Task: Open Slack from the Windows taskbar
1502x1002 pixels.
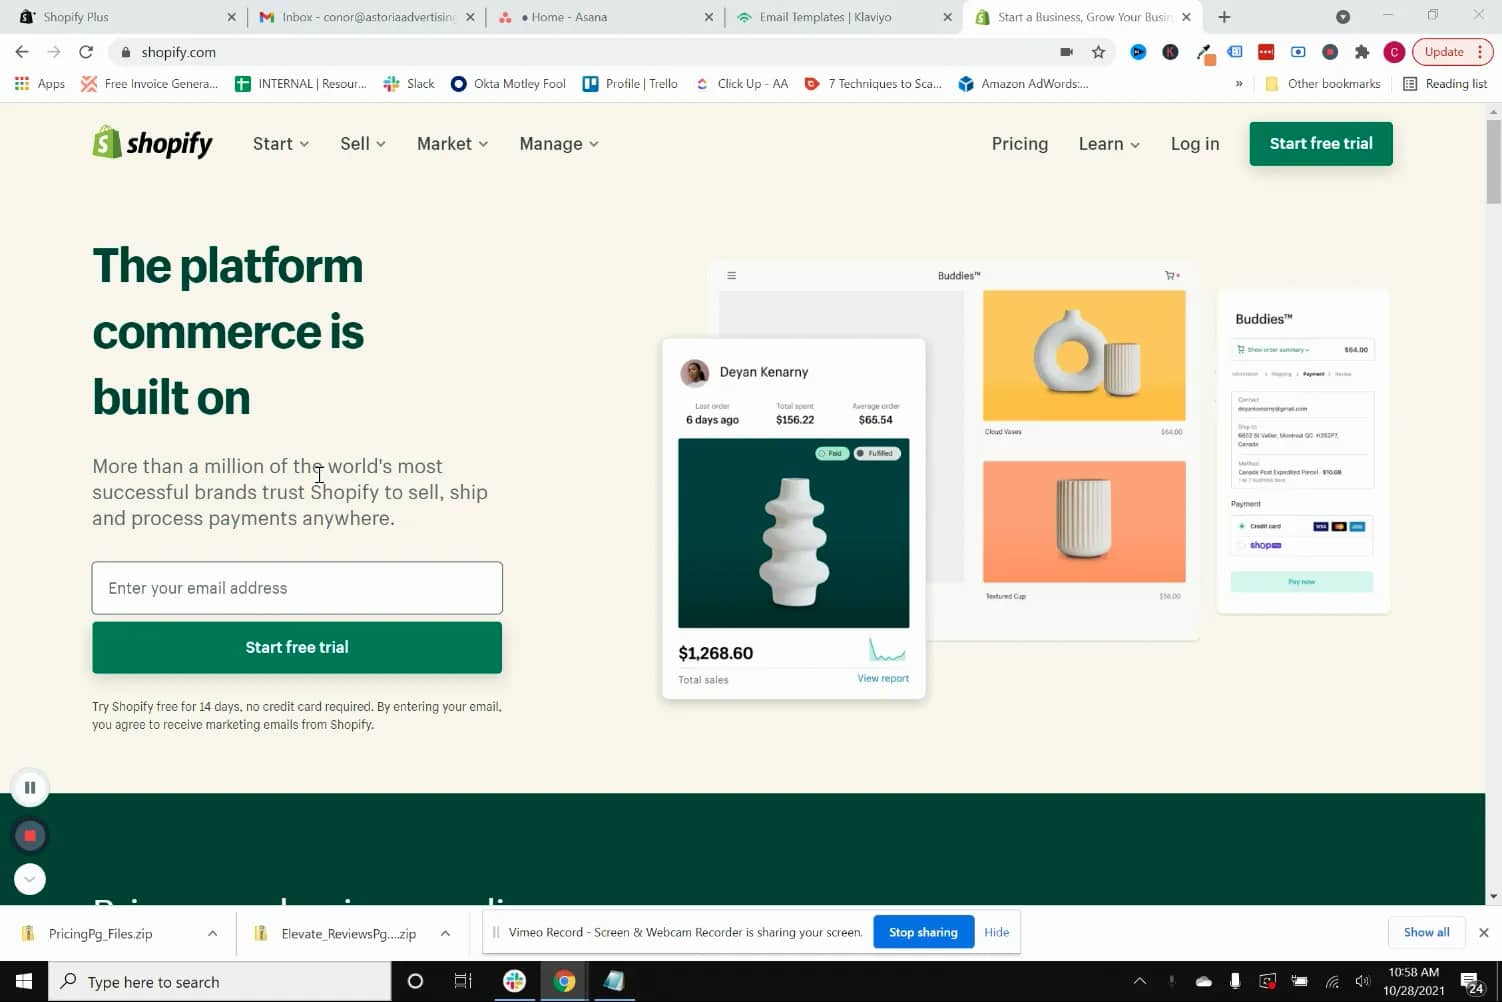Action: point(514,981)
